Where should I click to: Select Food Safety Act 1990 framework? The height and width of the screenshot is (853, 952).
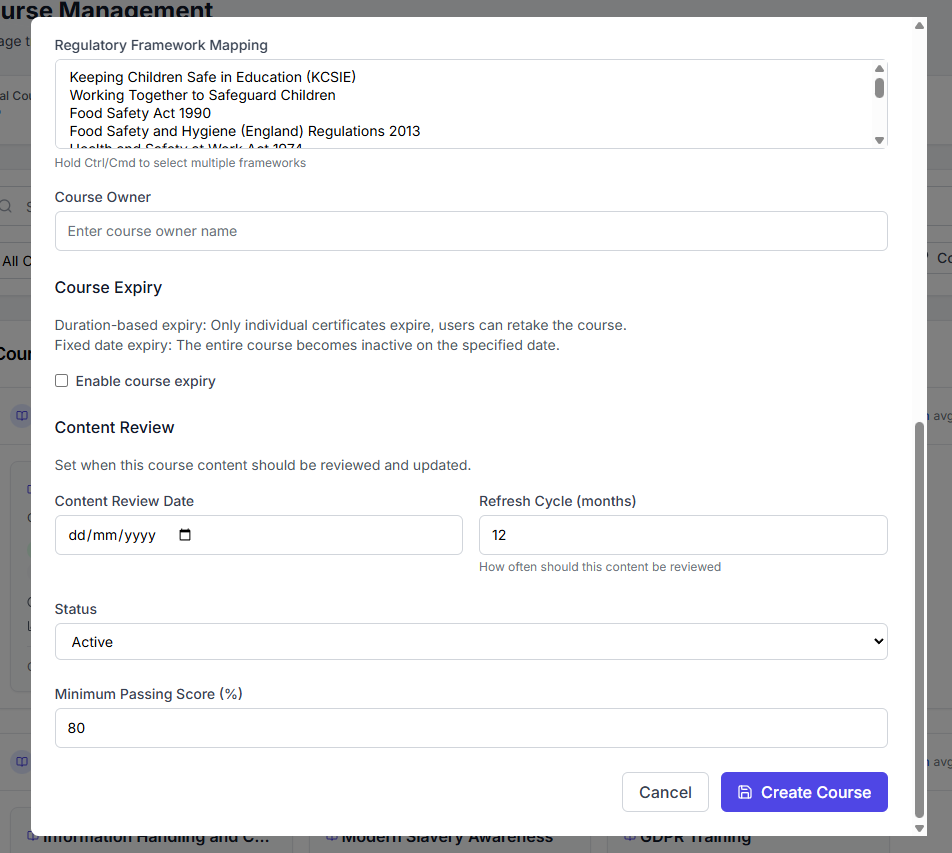[x=140, y=113]
